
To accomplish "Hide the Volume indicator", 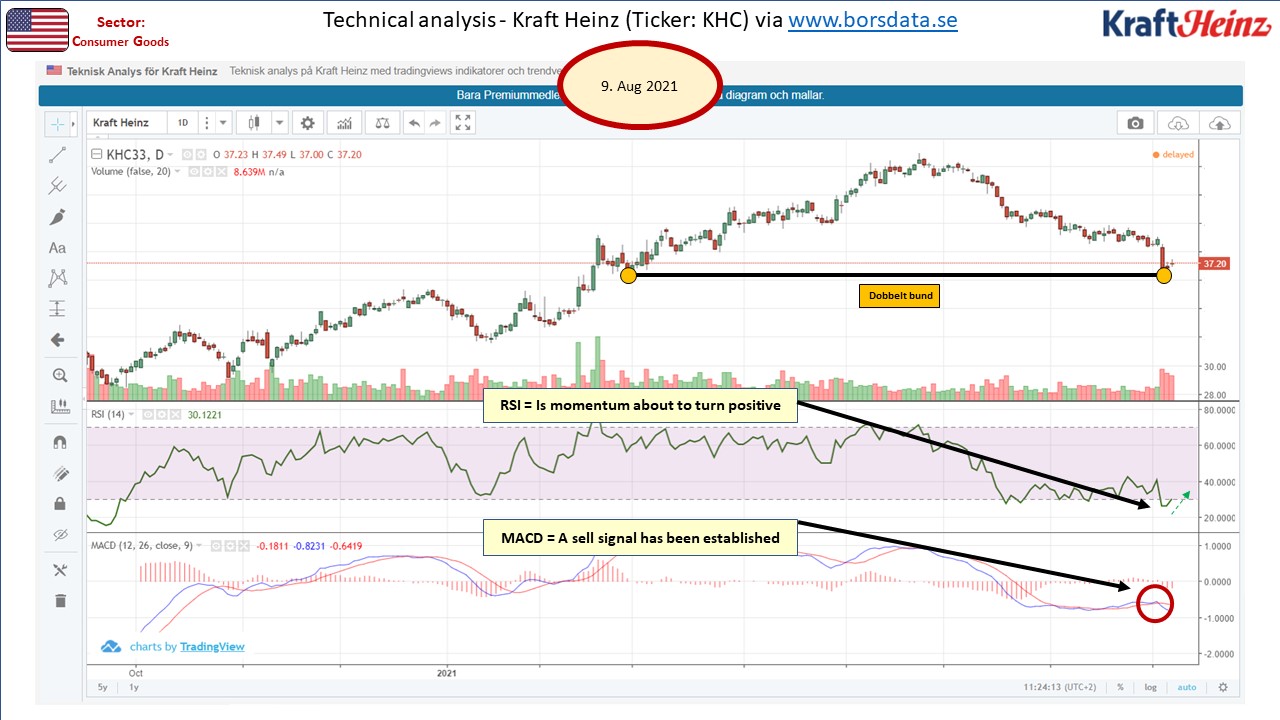I will [194, 171].
